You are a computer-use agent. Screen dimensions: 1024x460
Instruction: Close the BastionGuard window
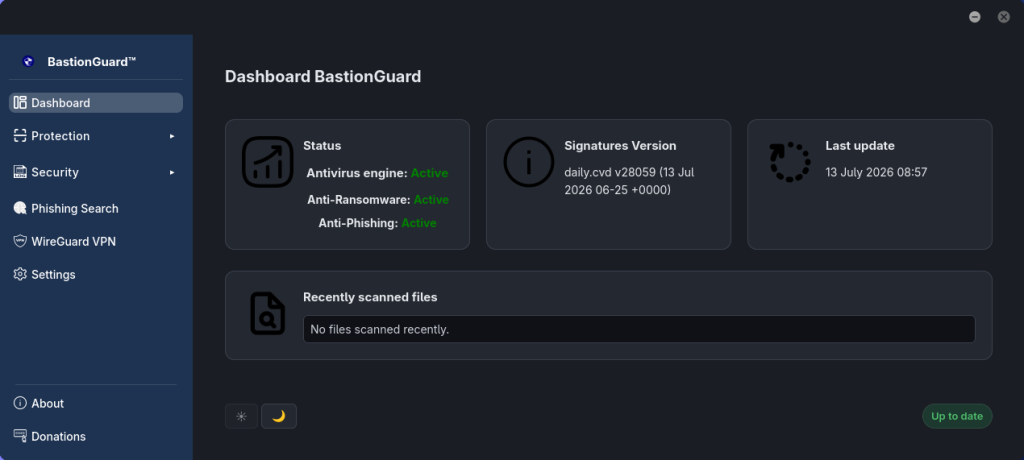[x=1004, y=17]
